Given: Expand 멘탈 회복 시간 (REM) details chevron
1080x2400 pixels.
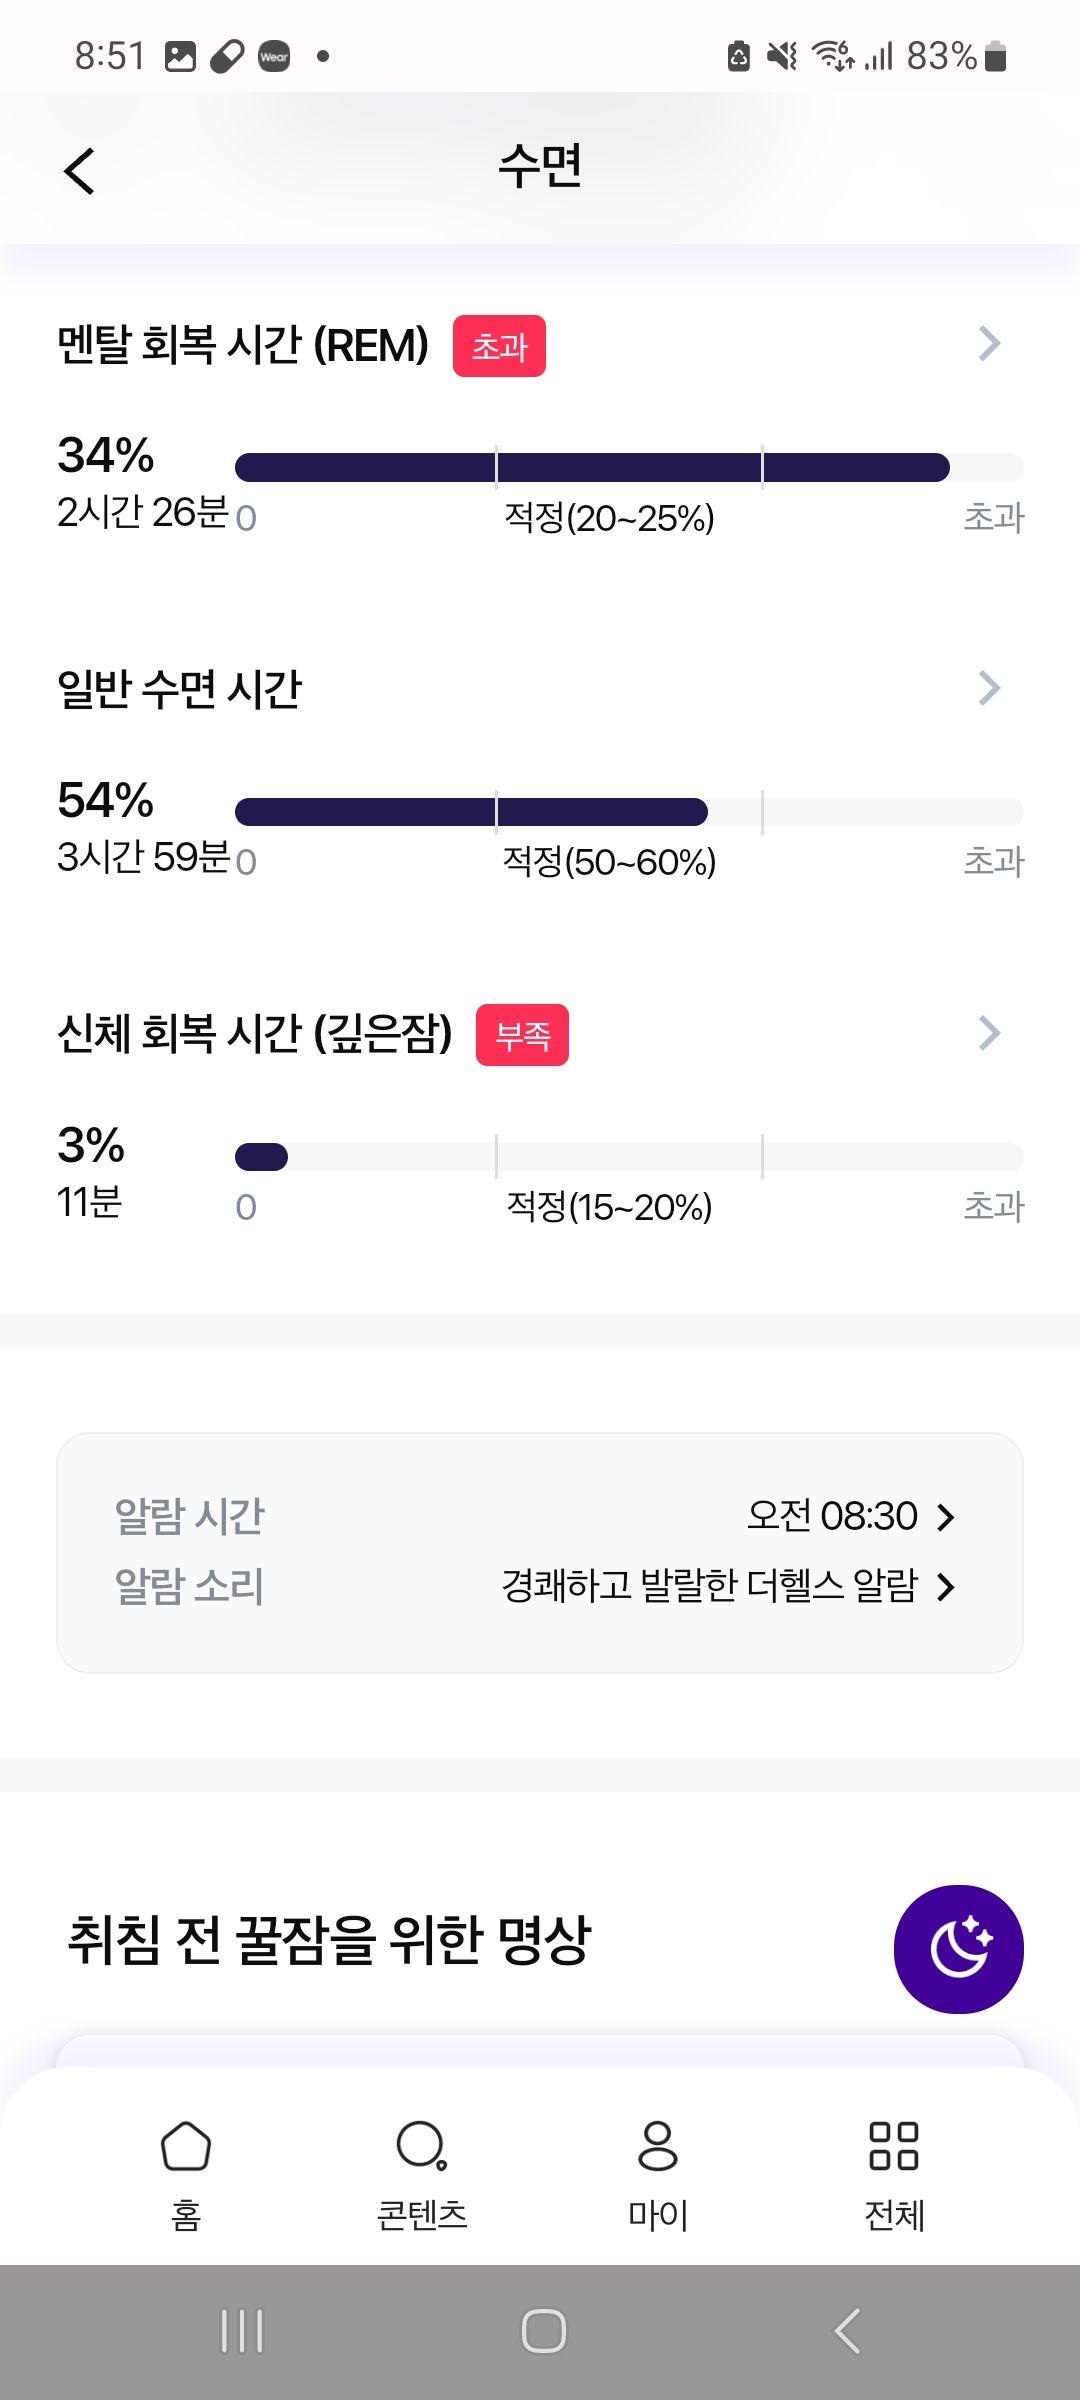Looking at the screenshot, I should pyautogui.click(x=989, y=343).
